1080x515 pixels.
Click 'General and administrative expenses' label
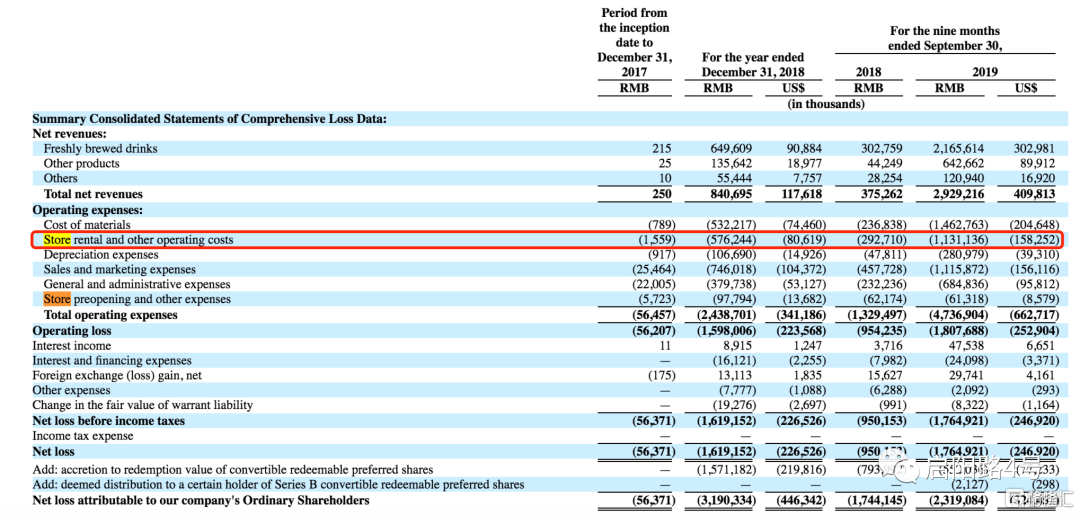[137, 284]
